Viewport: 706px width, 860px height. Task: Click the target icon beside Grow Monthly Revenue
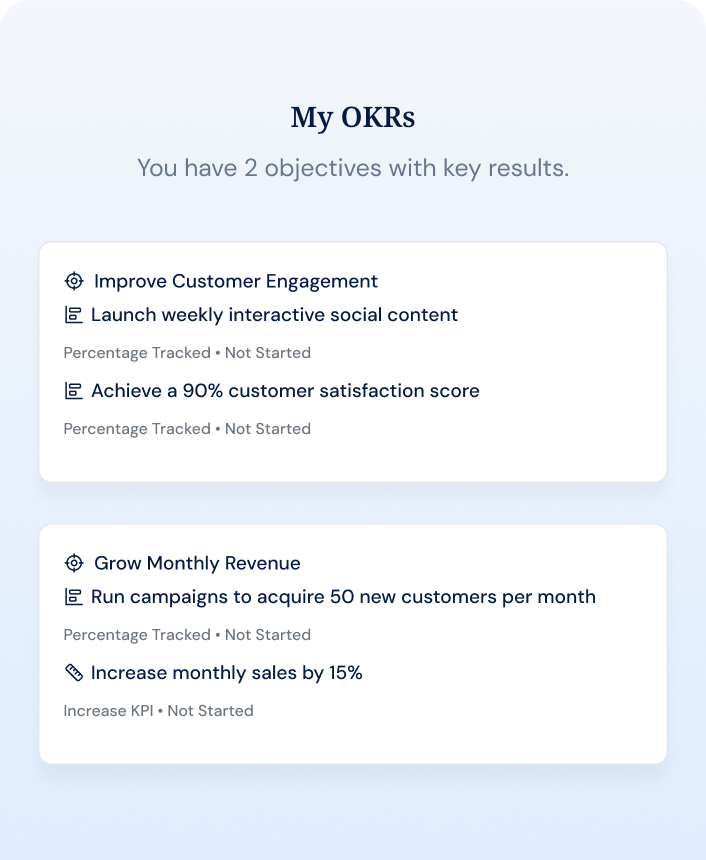point(73,563)
